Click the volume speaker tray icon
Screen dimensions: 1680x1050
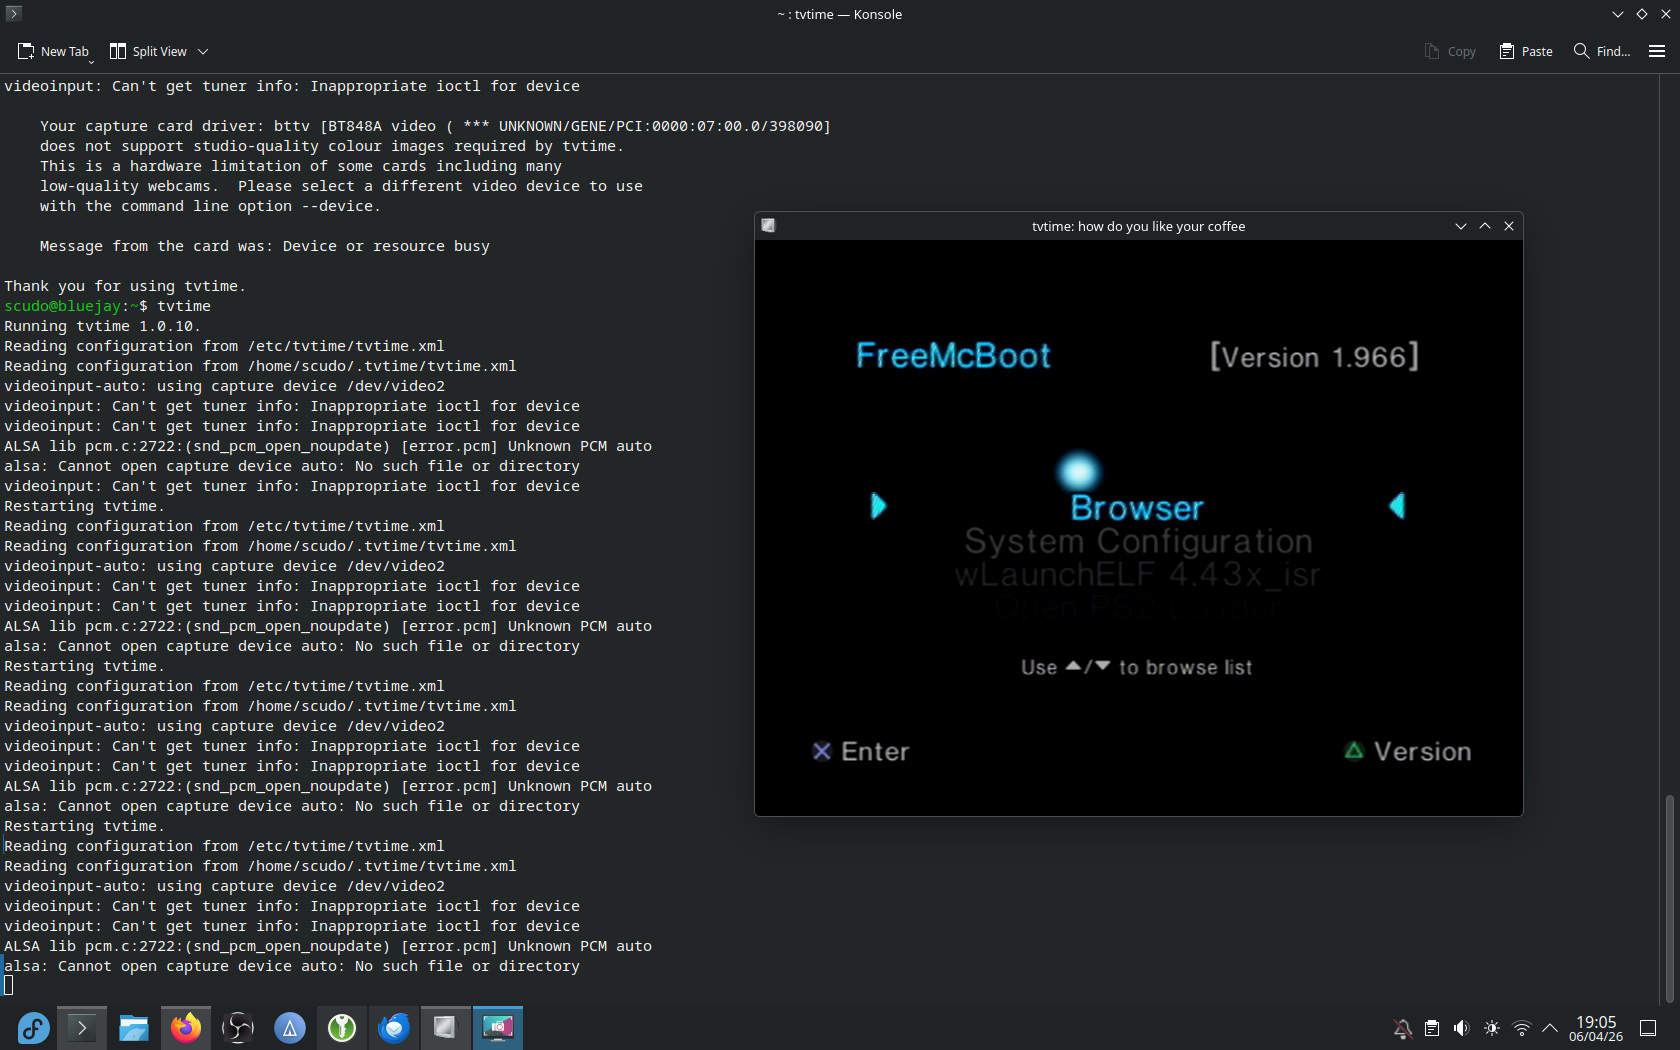pyautogui.click(x=1461, y=1028)
